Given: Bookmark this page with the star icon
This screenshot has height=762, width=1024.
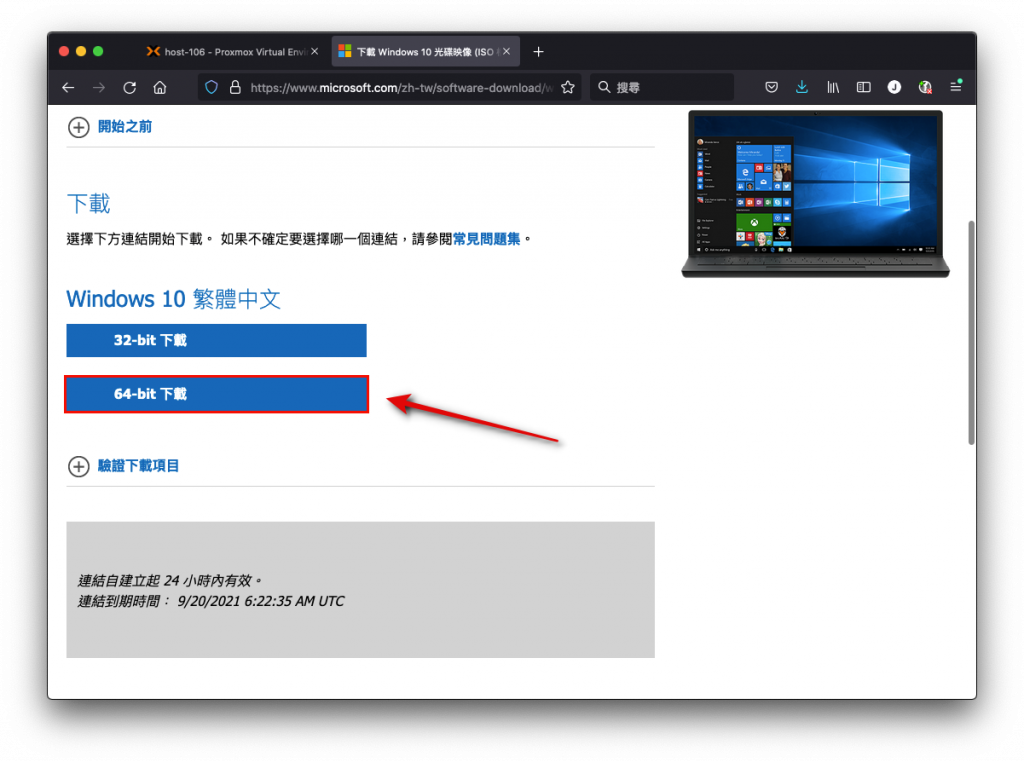Looking at the screenshot, I should point(568,87).
